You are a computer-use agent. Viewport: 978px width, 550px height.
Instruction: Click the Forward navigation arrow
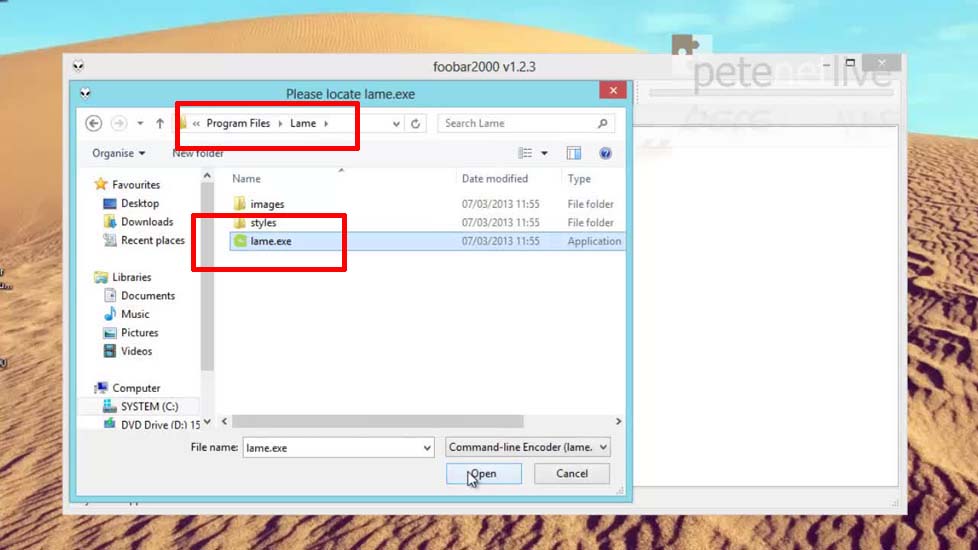pos(119,123)
